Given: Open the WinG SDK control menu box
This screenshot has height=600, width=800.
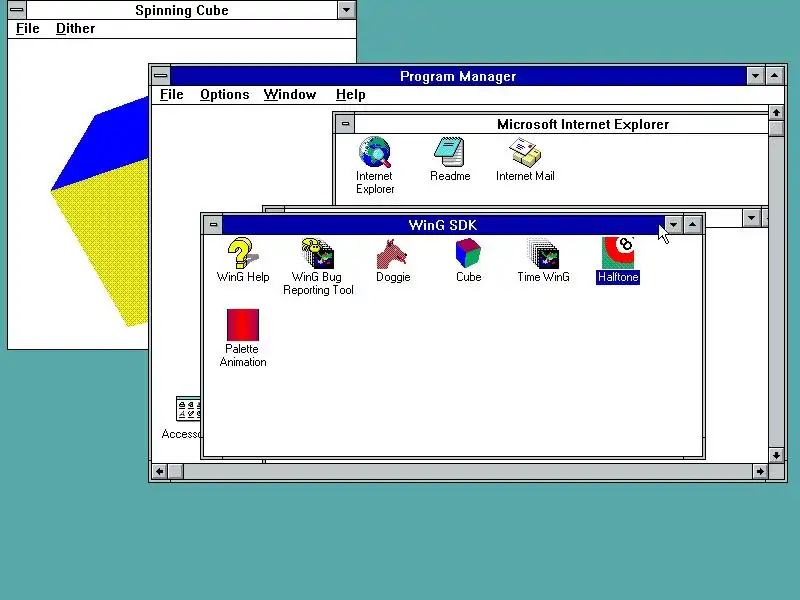Looking at the screenshot, I should point(213,224).
